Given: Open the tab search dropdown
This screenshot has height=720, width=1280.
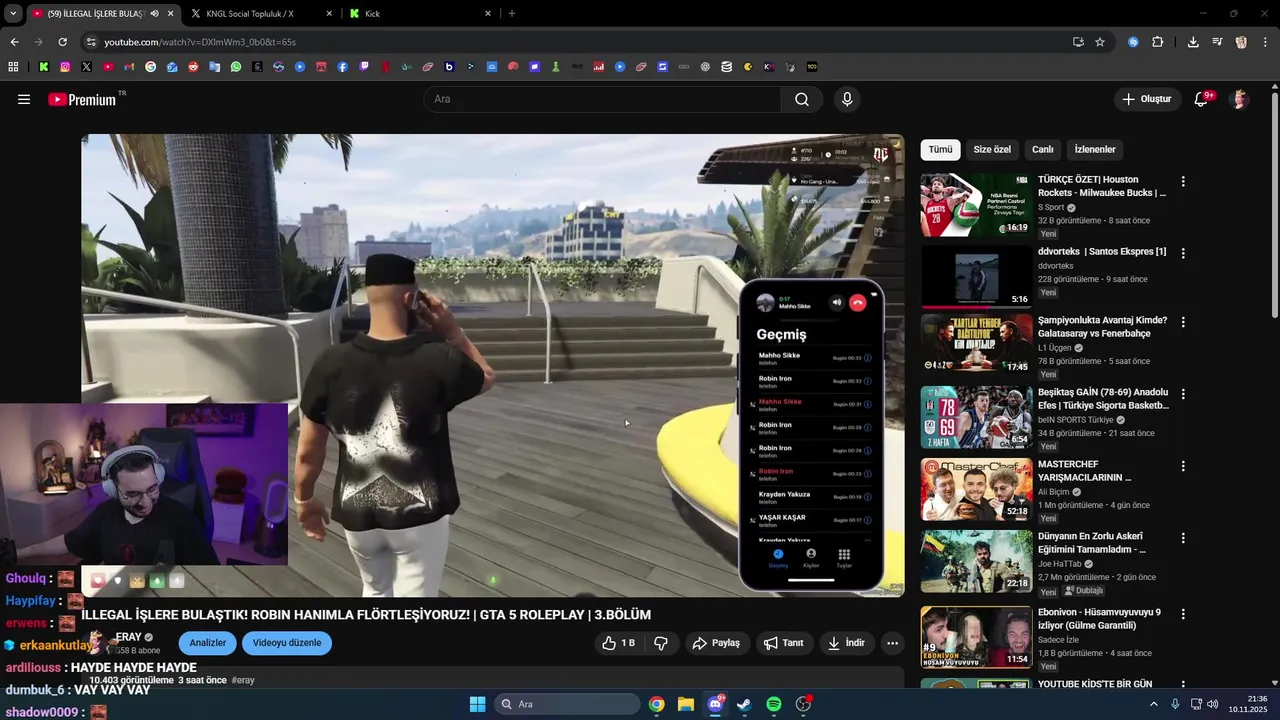Looking at the screenshot, I should click(x=13, y=14).
